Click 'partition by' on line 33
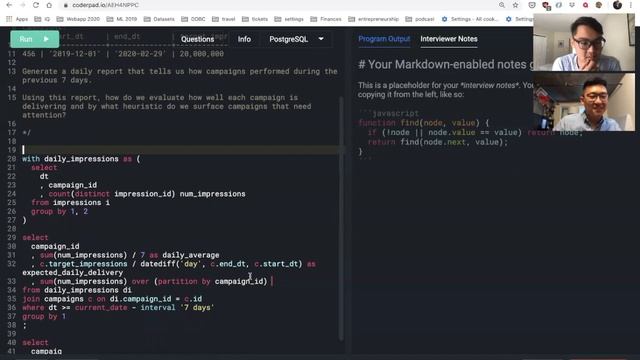The height and width of the screenshot is (360, 640). coord(184,281)
